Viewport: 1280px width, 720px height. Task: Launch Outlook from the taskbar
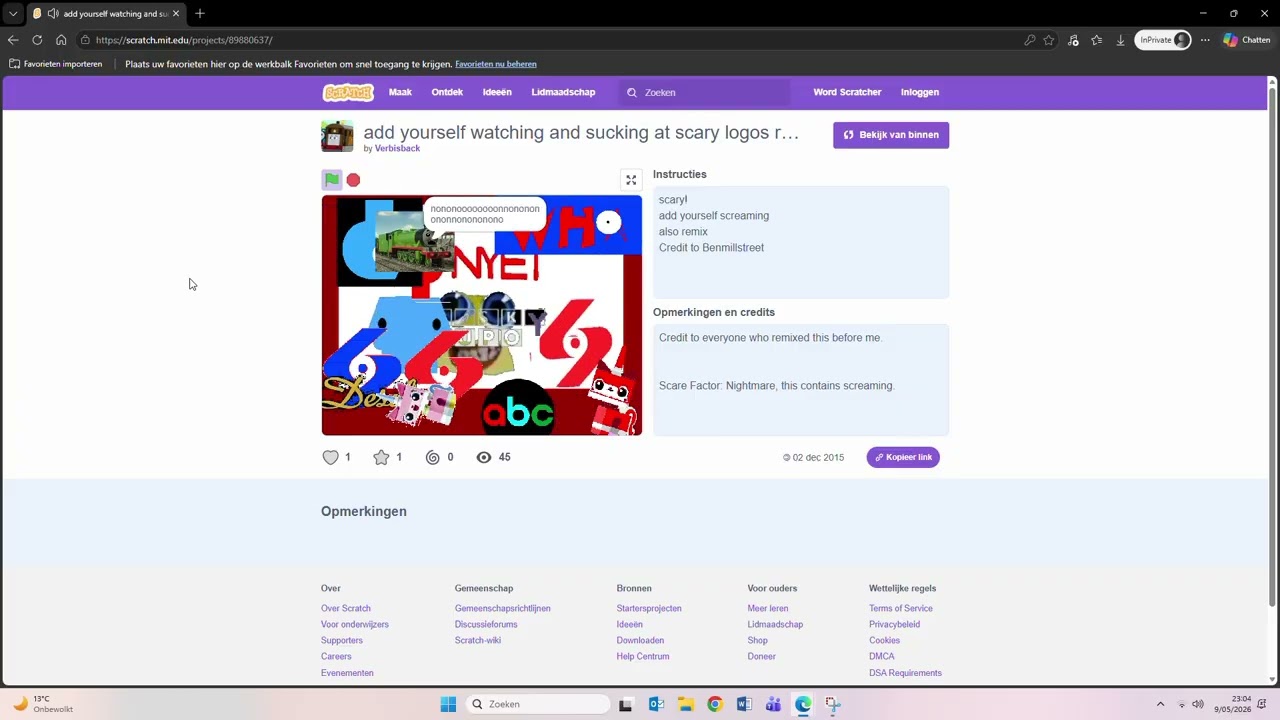pos(656,704)
